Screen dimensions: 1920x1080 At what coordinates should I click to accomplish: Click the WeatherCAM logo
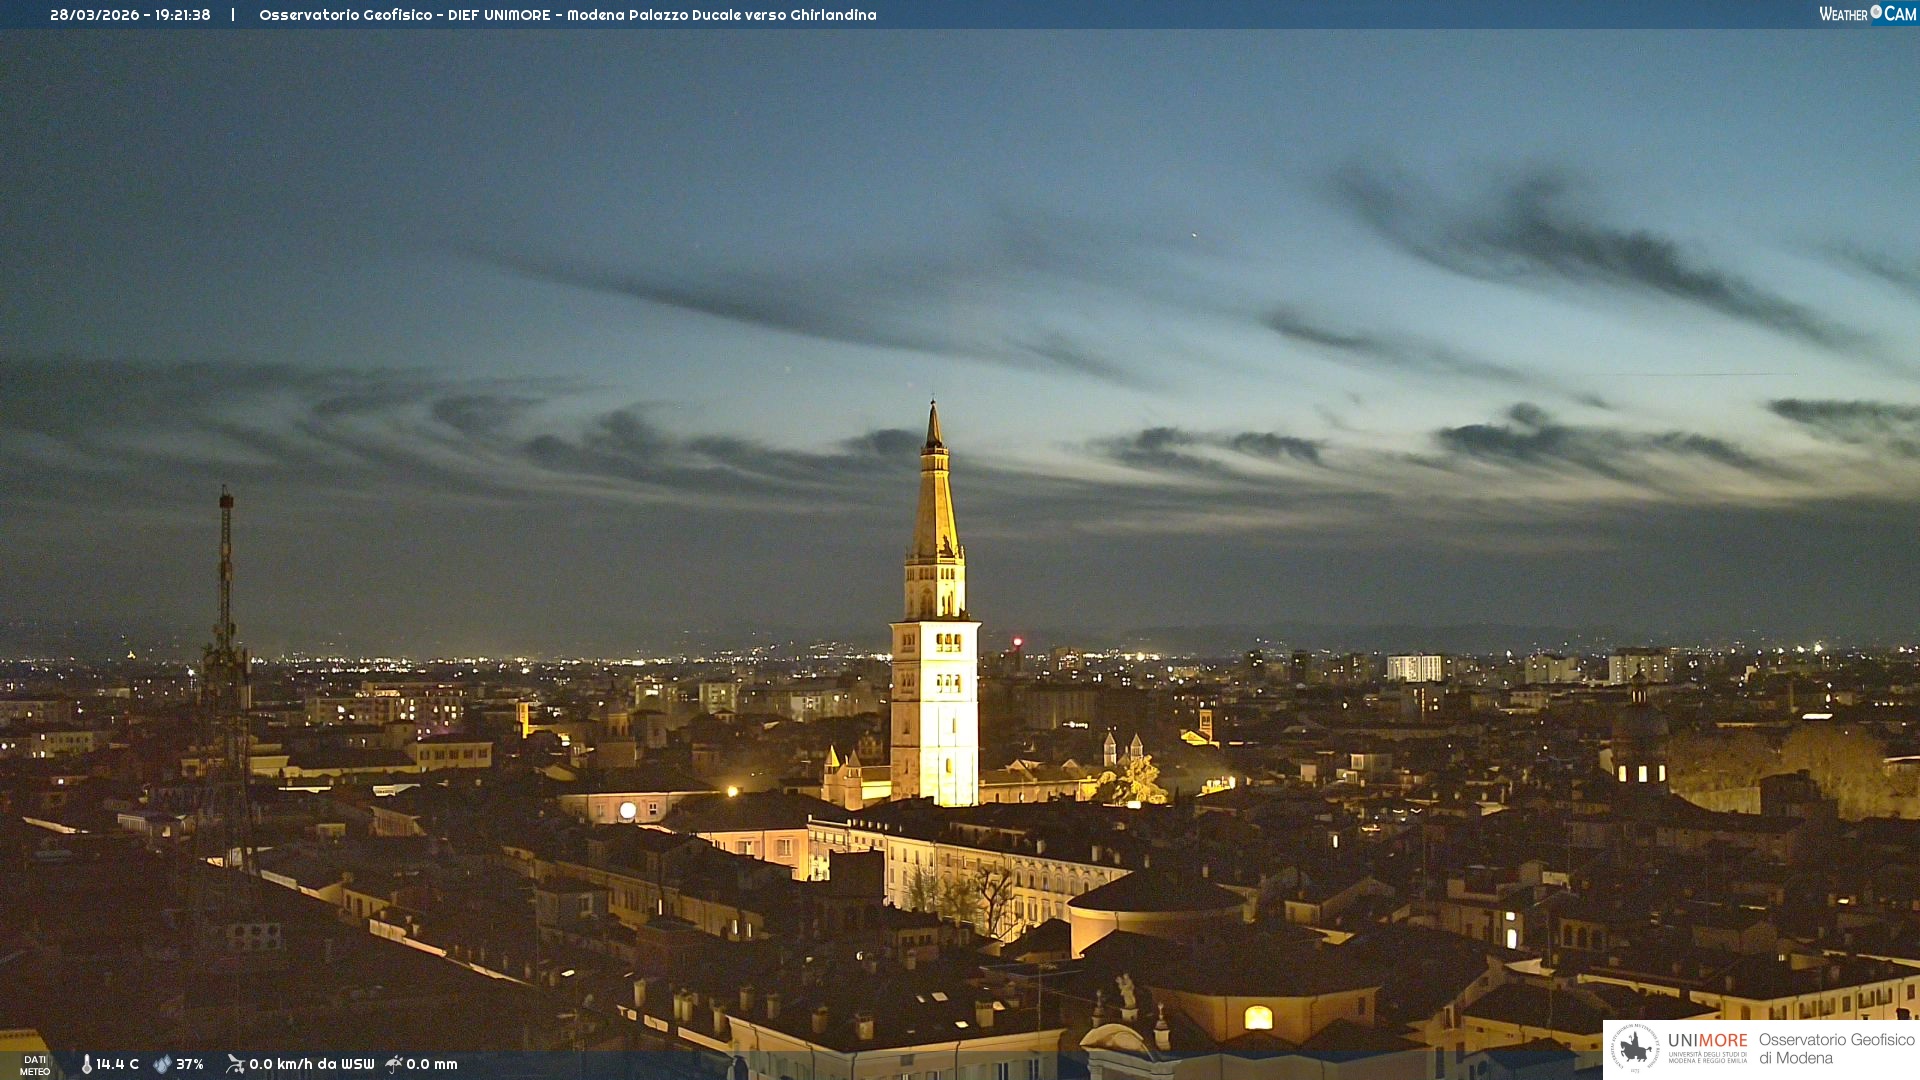click(1867, 14)
